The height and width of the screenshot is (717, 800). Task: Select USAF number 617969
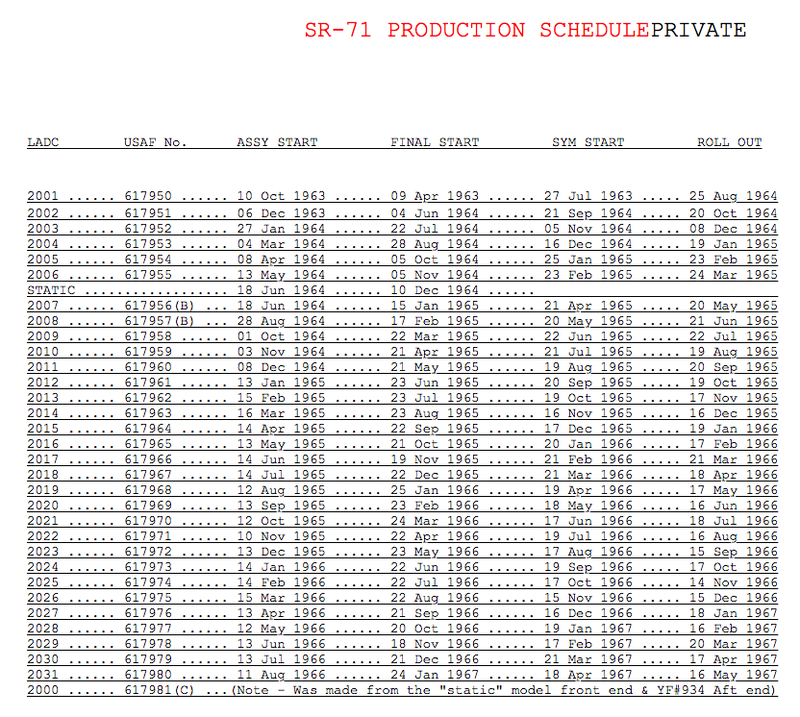(x=148, y=505)
